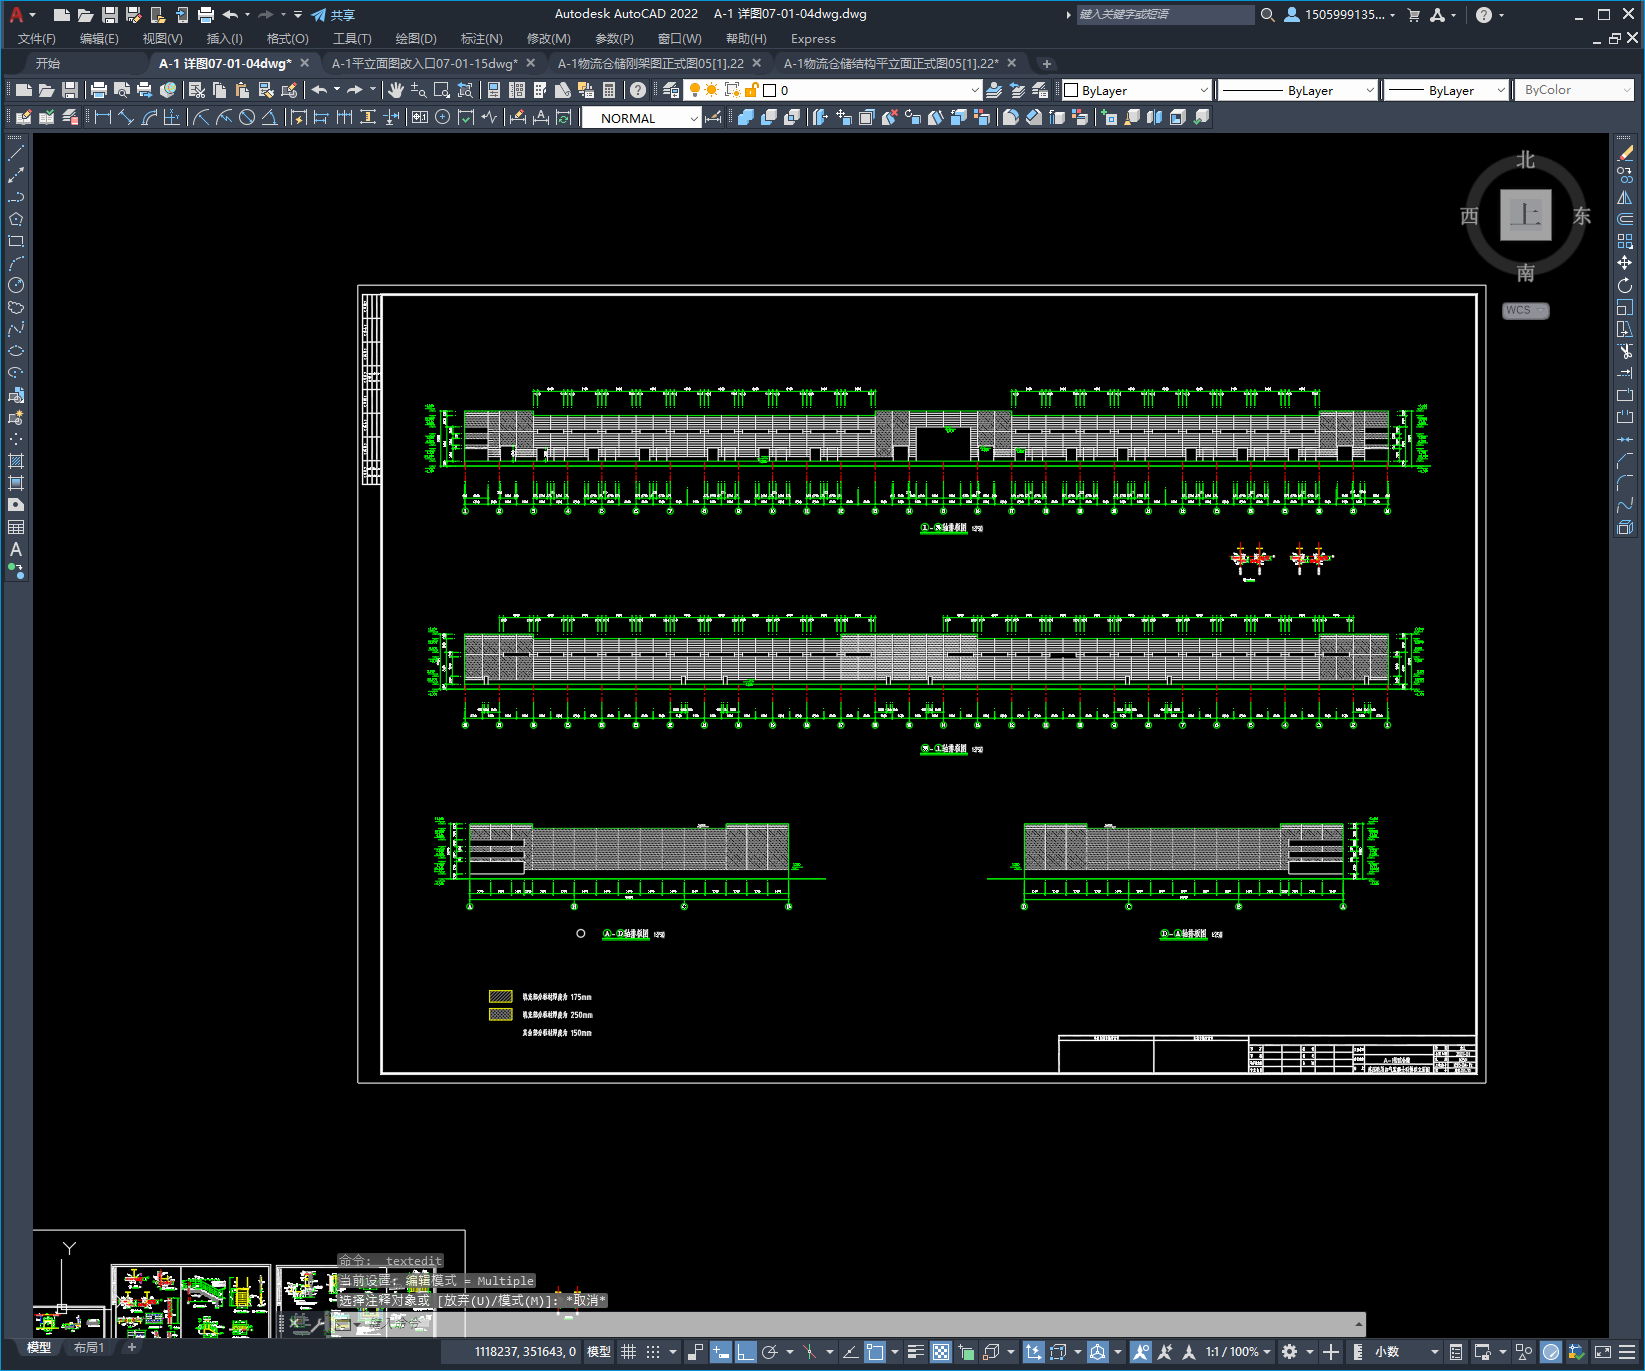Toggle ortho mode in status bar
The width and height of the screenshot is (1645, 1371).
pos(745,1352)
